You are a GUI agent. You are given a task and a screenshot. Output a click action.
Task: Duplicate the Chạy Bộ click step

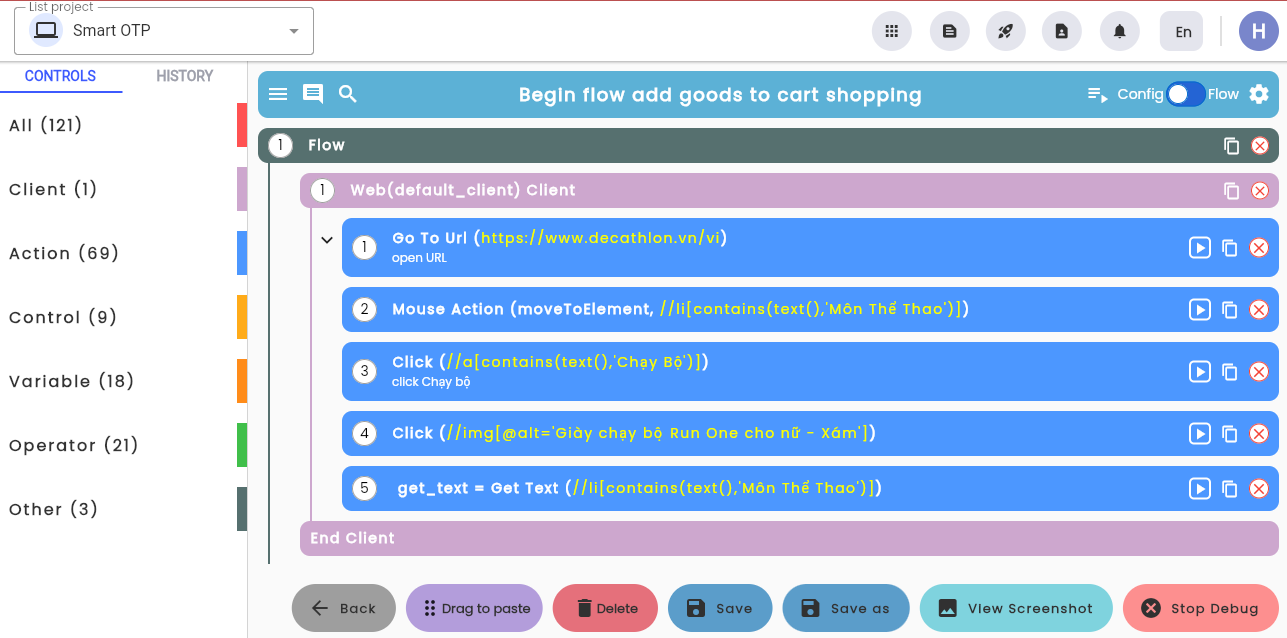tap(1230, 372)
